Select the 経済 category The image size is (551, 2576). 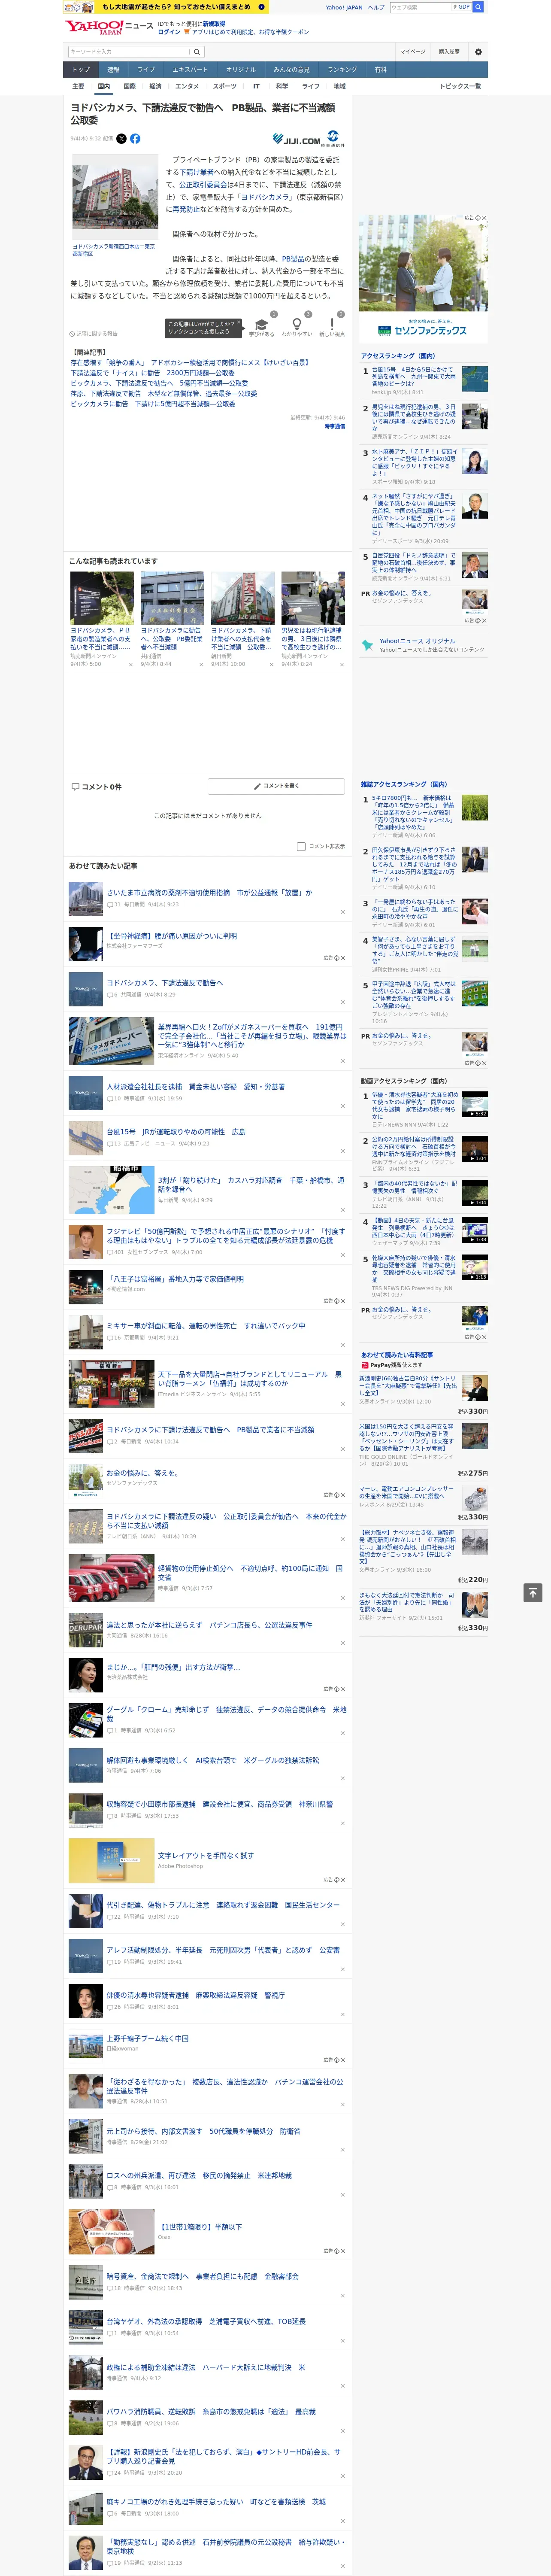(x=155, y=86)
